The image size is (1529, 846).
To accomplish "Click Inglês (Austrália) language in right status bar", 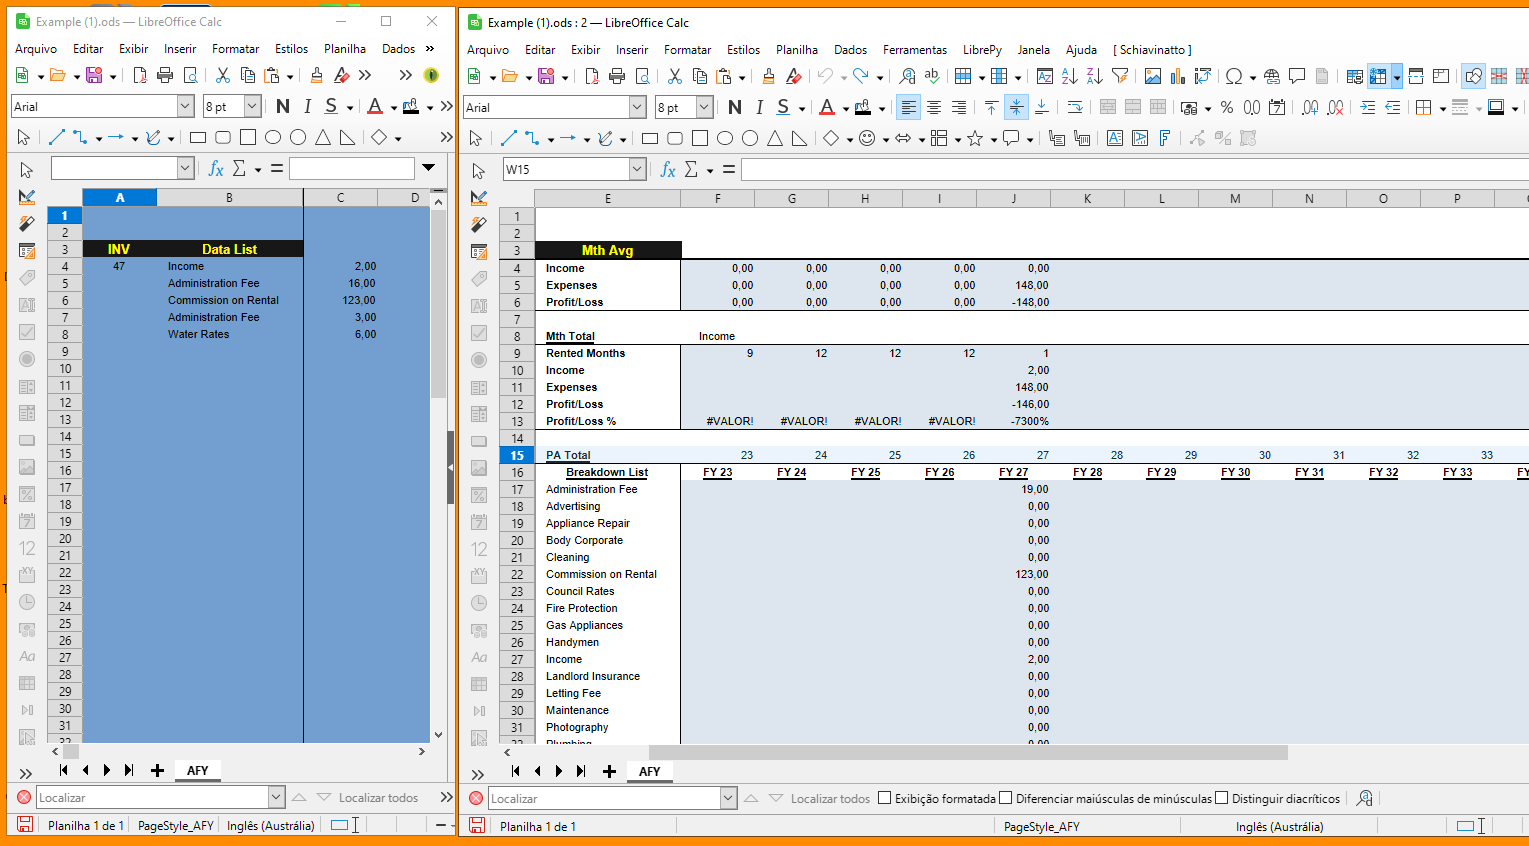I will (x=1279, y=826).
